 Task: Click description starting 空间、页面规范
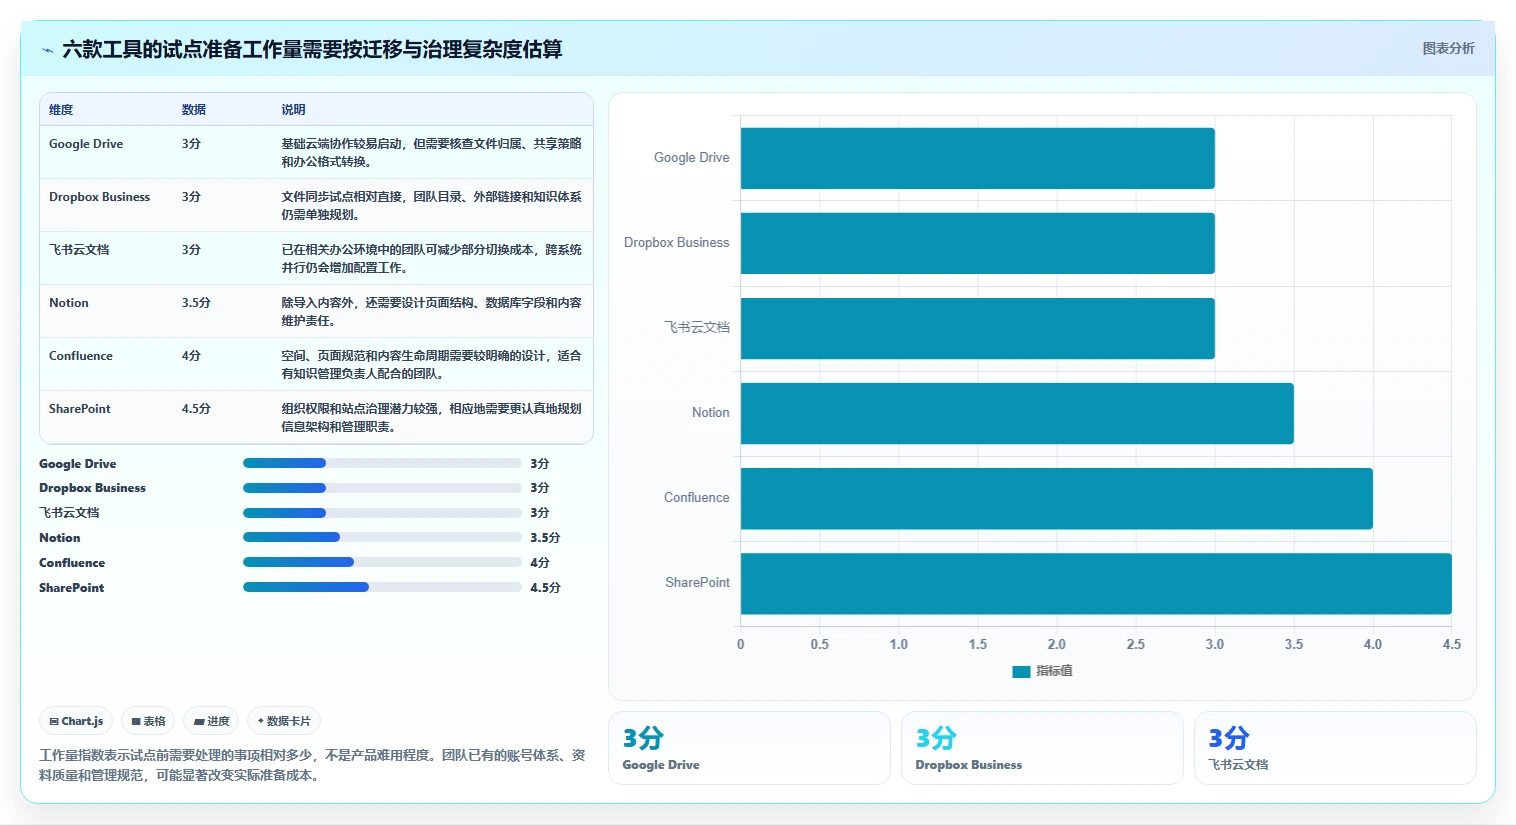click(431, 365)
